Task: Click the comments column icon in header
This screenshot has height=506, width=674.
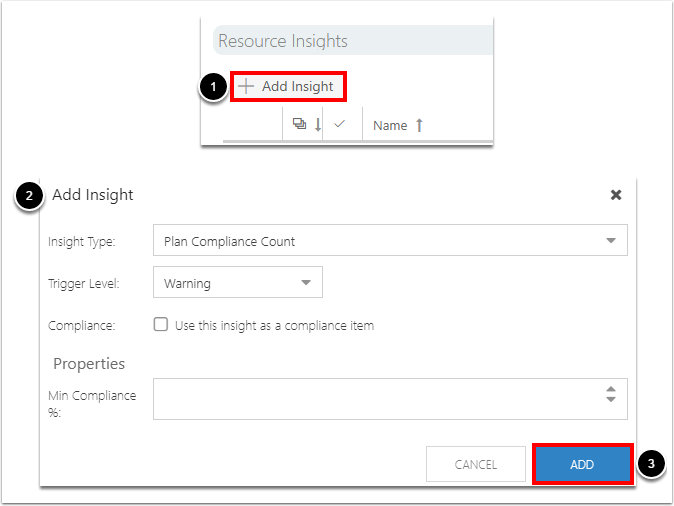Action: tap(299, 124)
